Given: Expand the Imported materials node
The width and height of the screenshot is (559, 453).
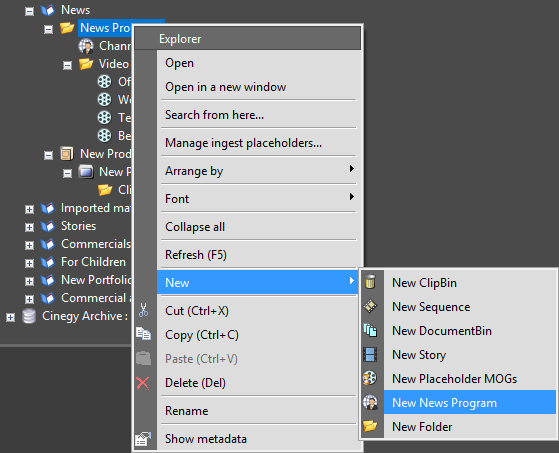Looking at the screenshot, I should click(x=29, y=210).
